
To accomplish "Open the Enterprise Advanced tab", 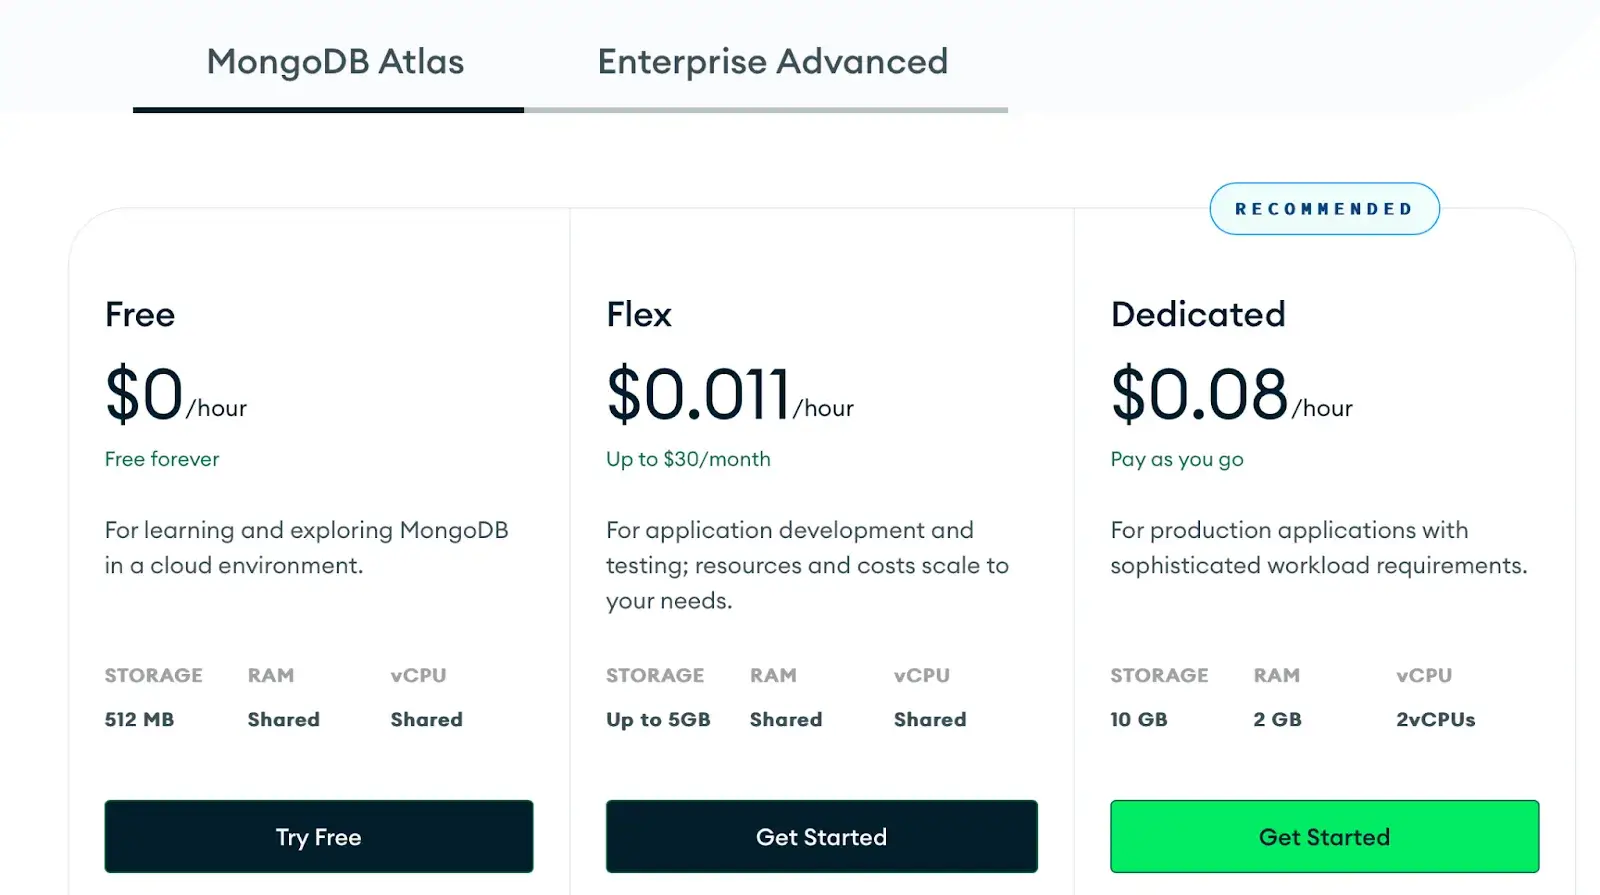I will tap(772, 62).
